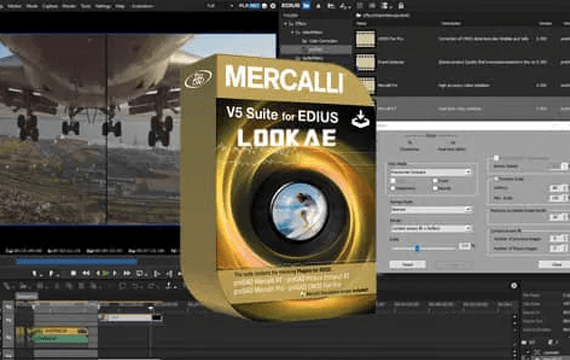Step to the previous frame

(97, 273)
